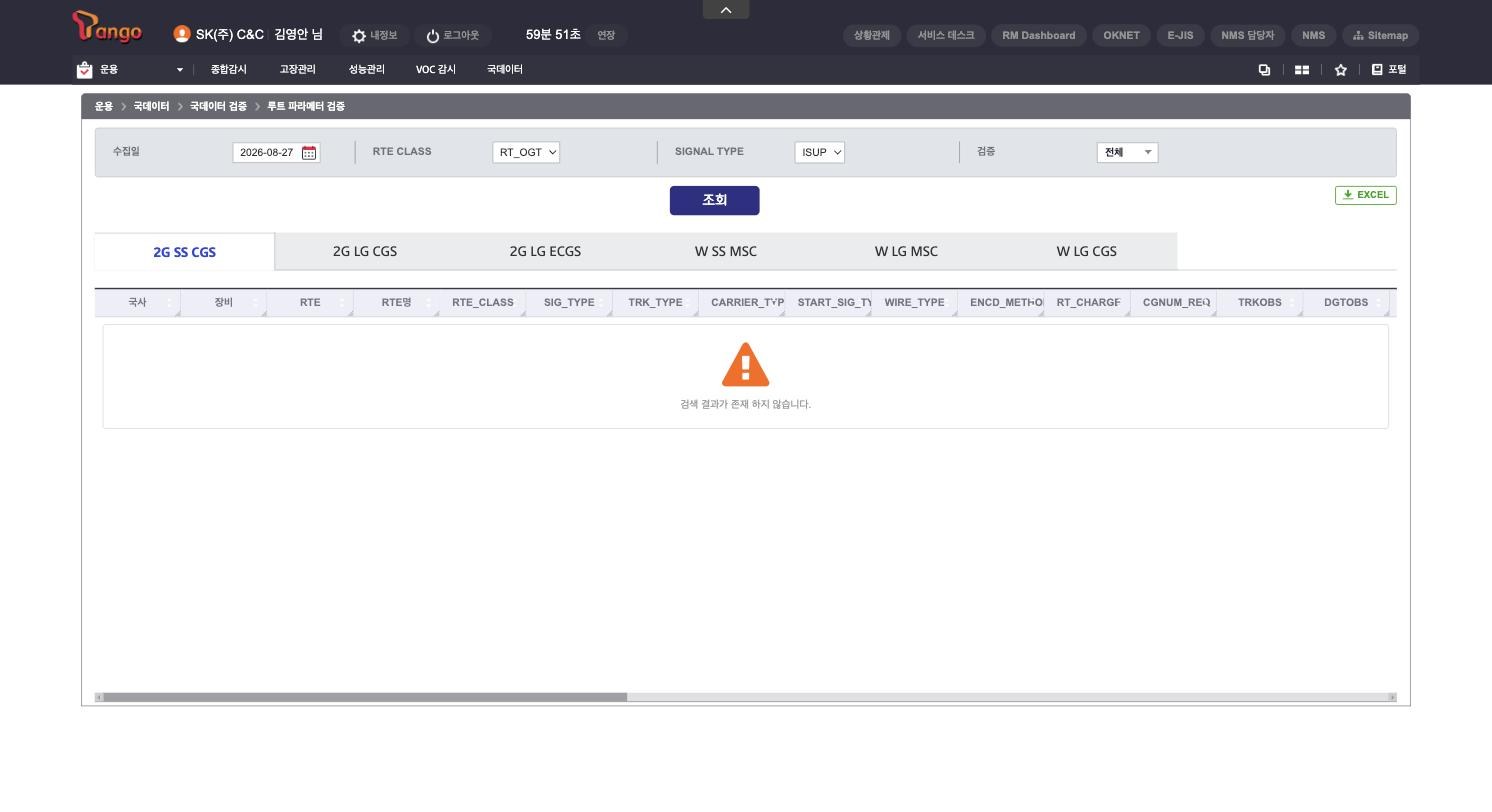Extend session with 연장 button
Image resolution: width=1492 pixels, height=812 pixels.
pyautogui.click(x=606, y=35)
